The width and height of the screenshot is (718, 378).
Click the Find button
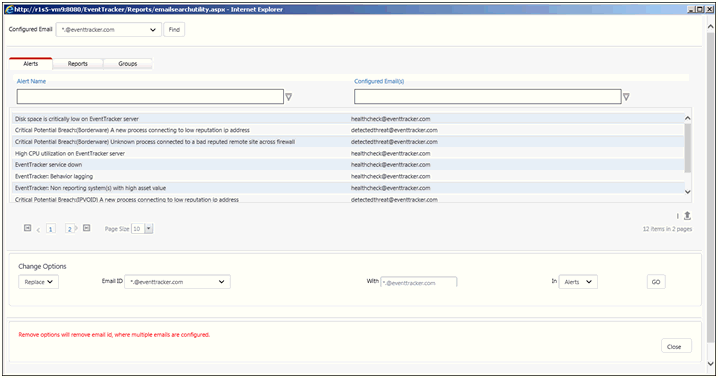point(174,30)
